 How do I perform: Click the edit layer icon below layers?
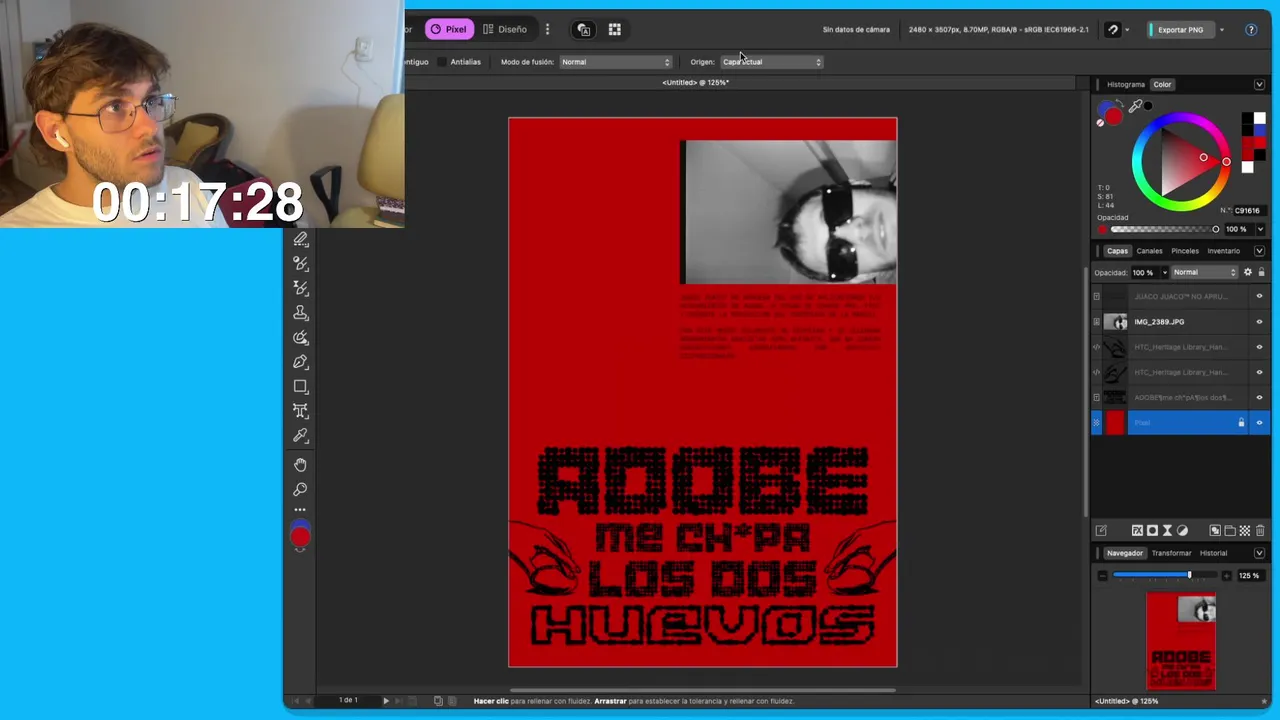pos(1101,531)
